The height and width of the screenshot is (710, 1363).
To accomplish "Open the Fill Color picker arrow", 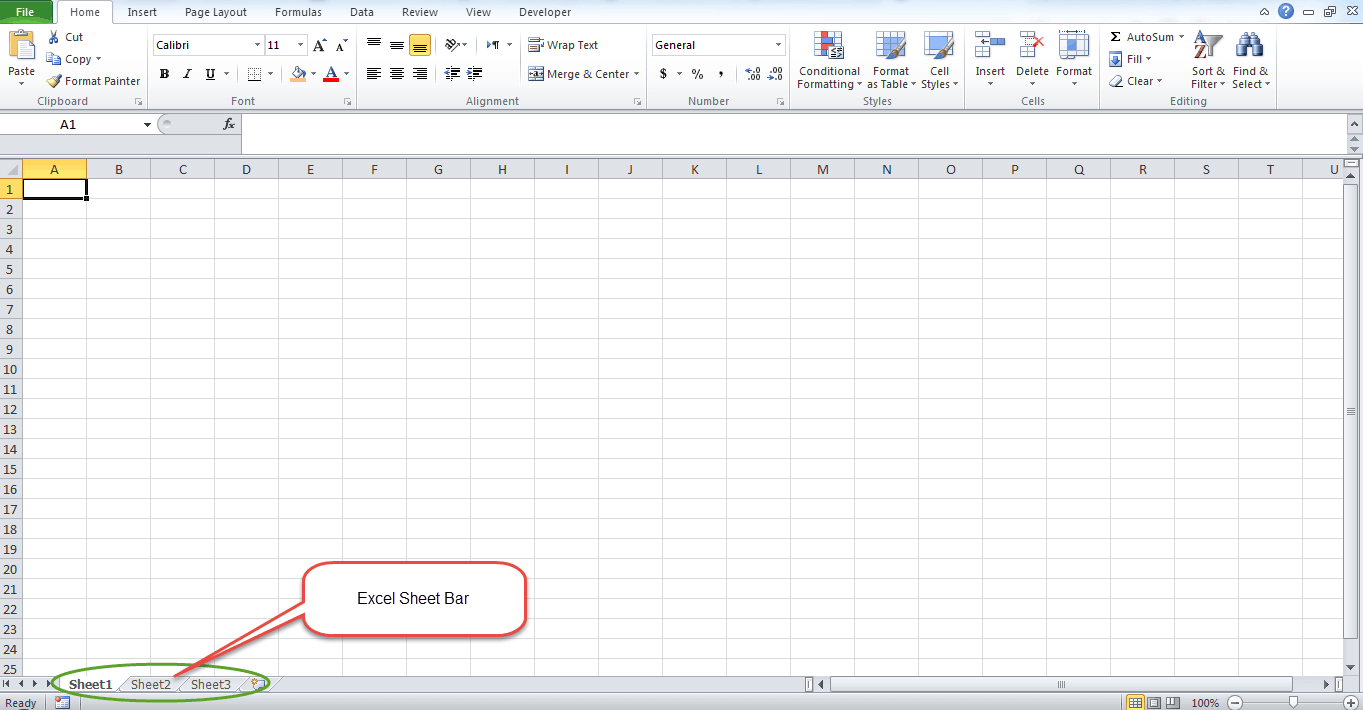I will point(313,74).
